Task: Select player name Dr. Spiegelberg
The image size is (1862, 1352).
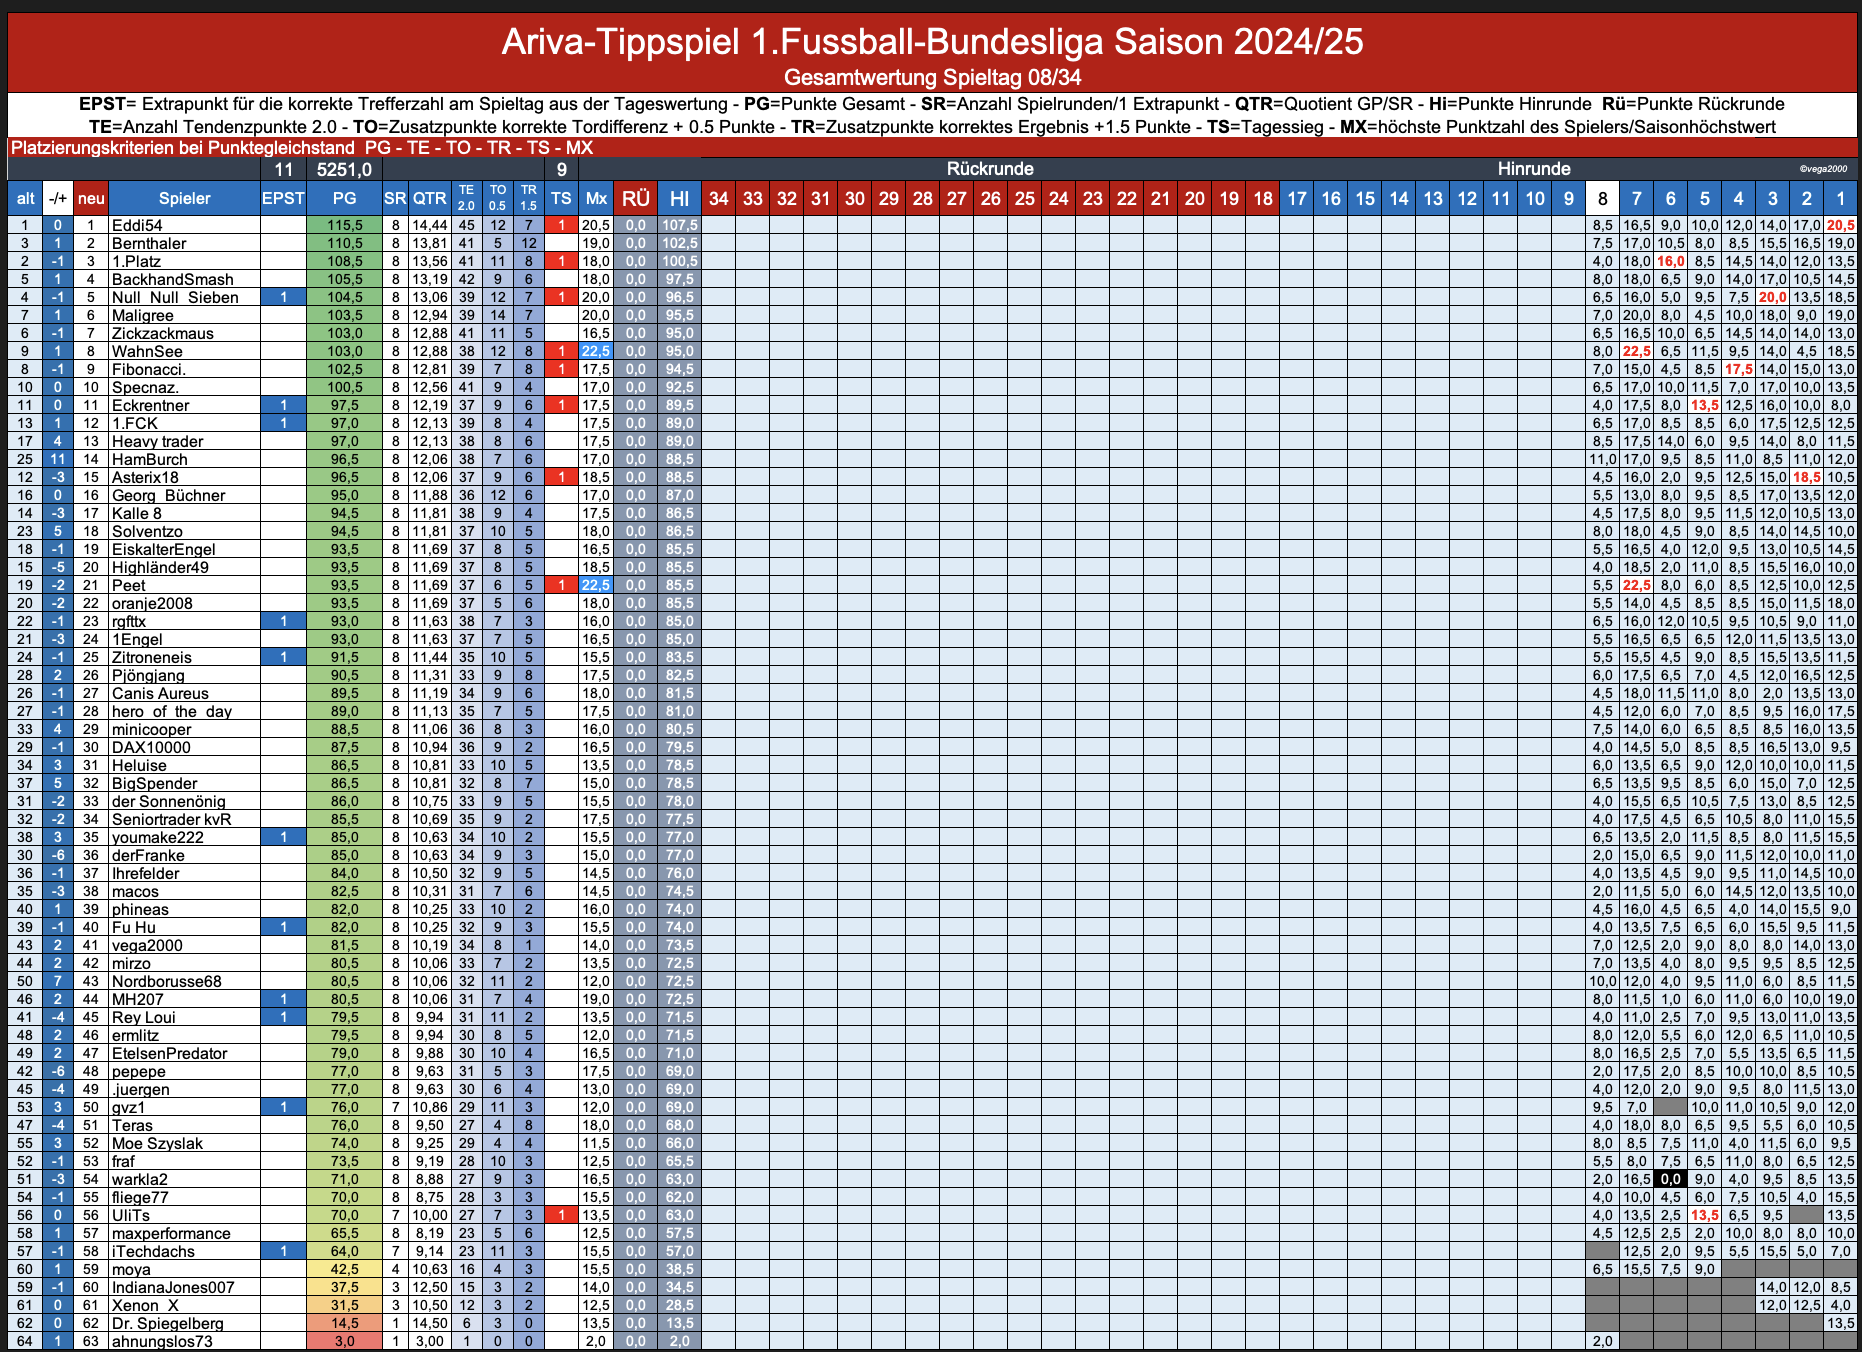Action: 167,1323
